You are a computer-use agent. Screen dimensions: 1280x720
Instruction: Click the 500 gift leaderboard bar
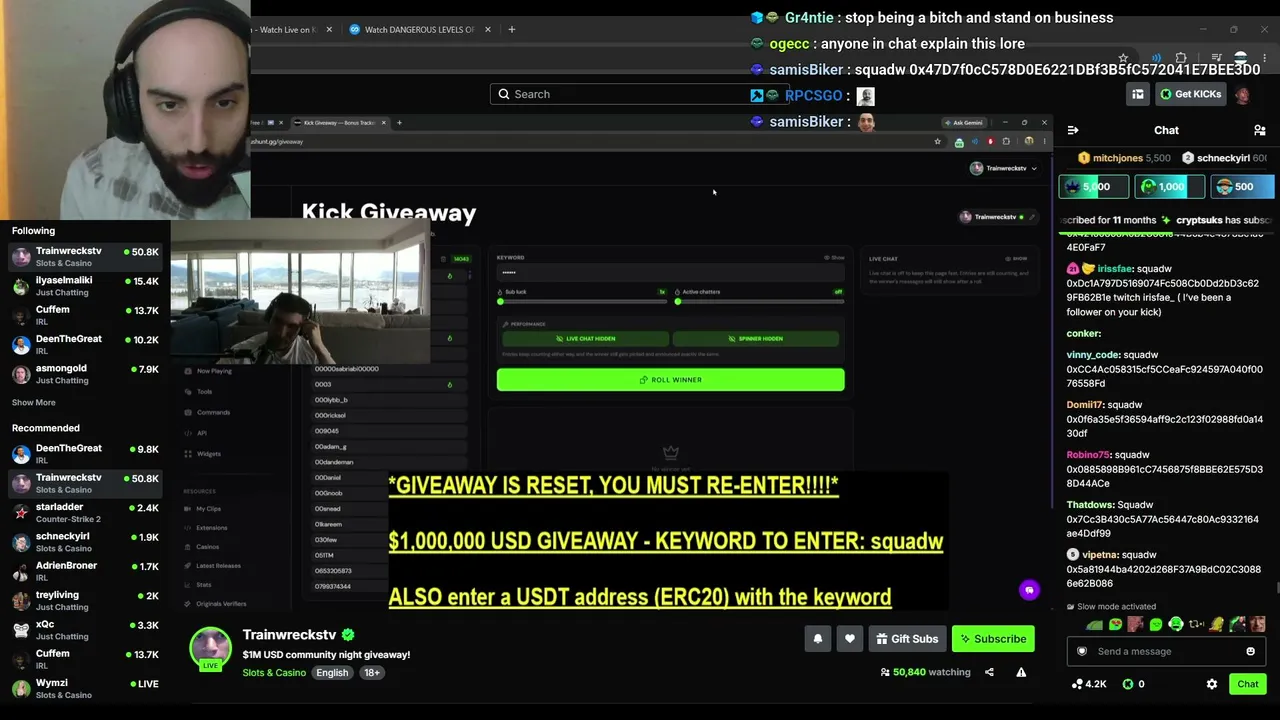point(1243,187)
